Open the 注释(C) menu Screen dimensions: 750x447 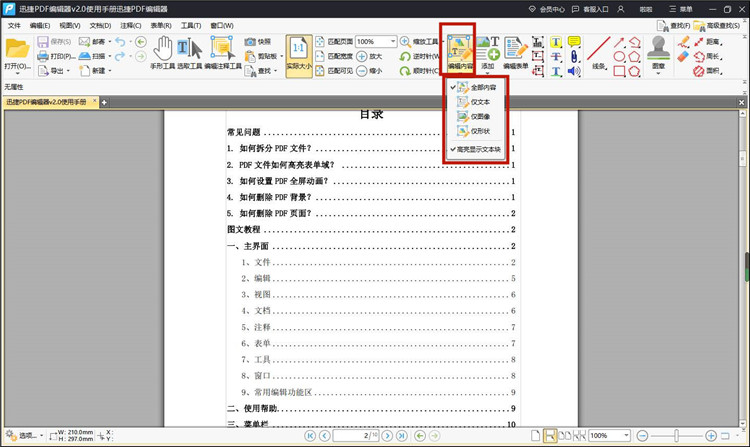click(x=131, y=25)
